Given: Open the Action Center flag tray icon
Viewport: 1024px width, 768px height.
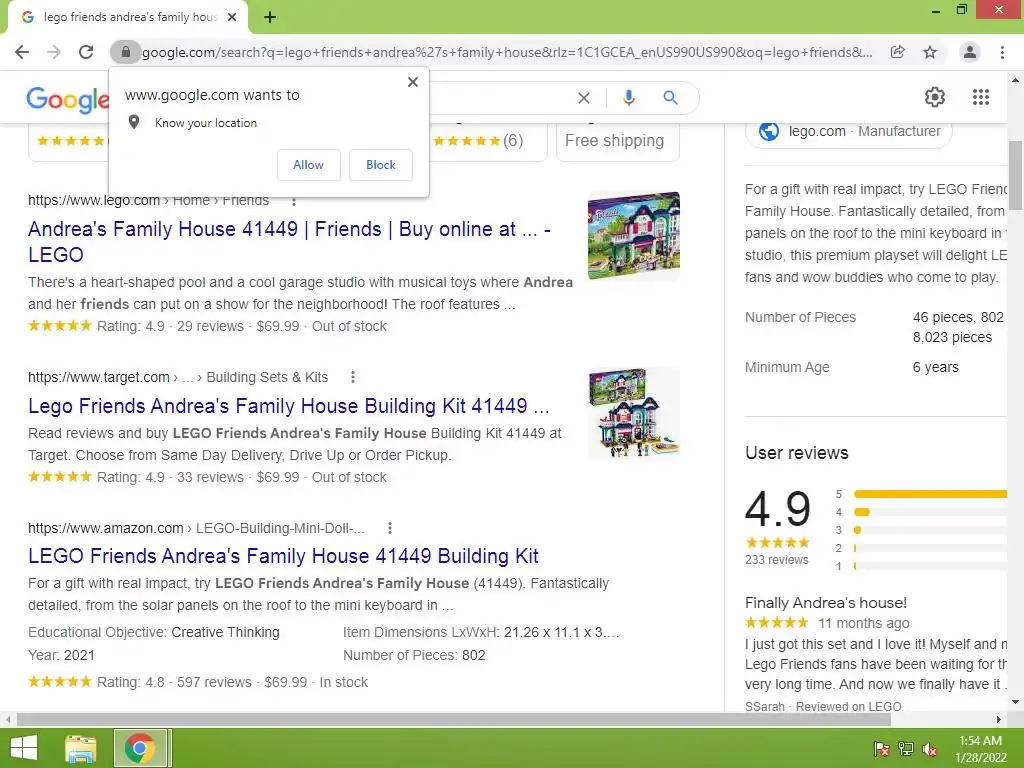Looking at the screenshot, I should (x=882, y=749).
